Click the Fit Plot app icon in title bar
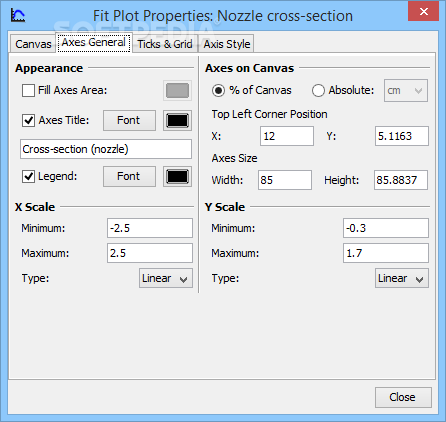Viewport: 446px width, 422px height. tap(17, 15)
